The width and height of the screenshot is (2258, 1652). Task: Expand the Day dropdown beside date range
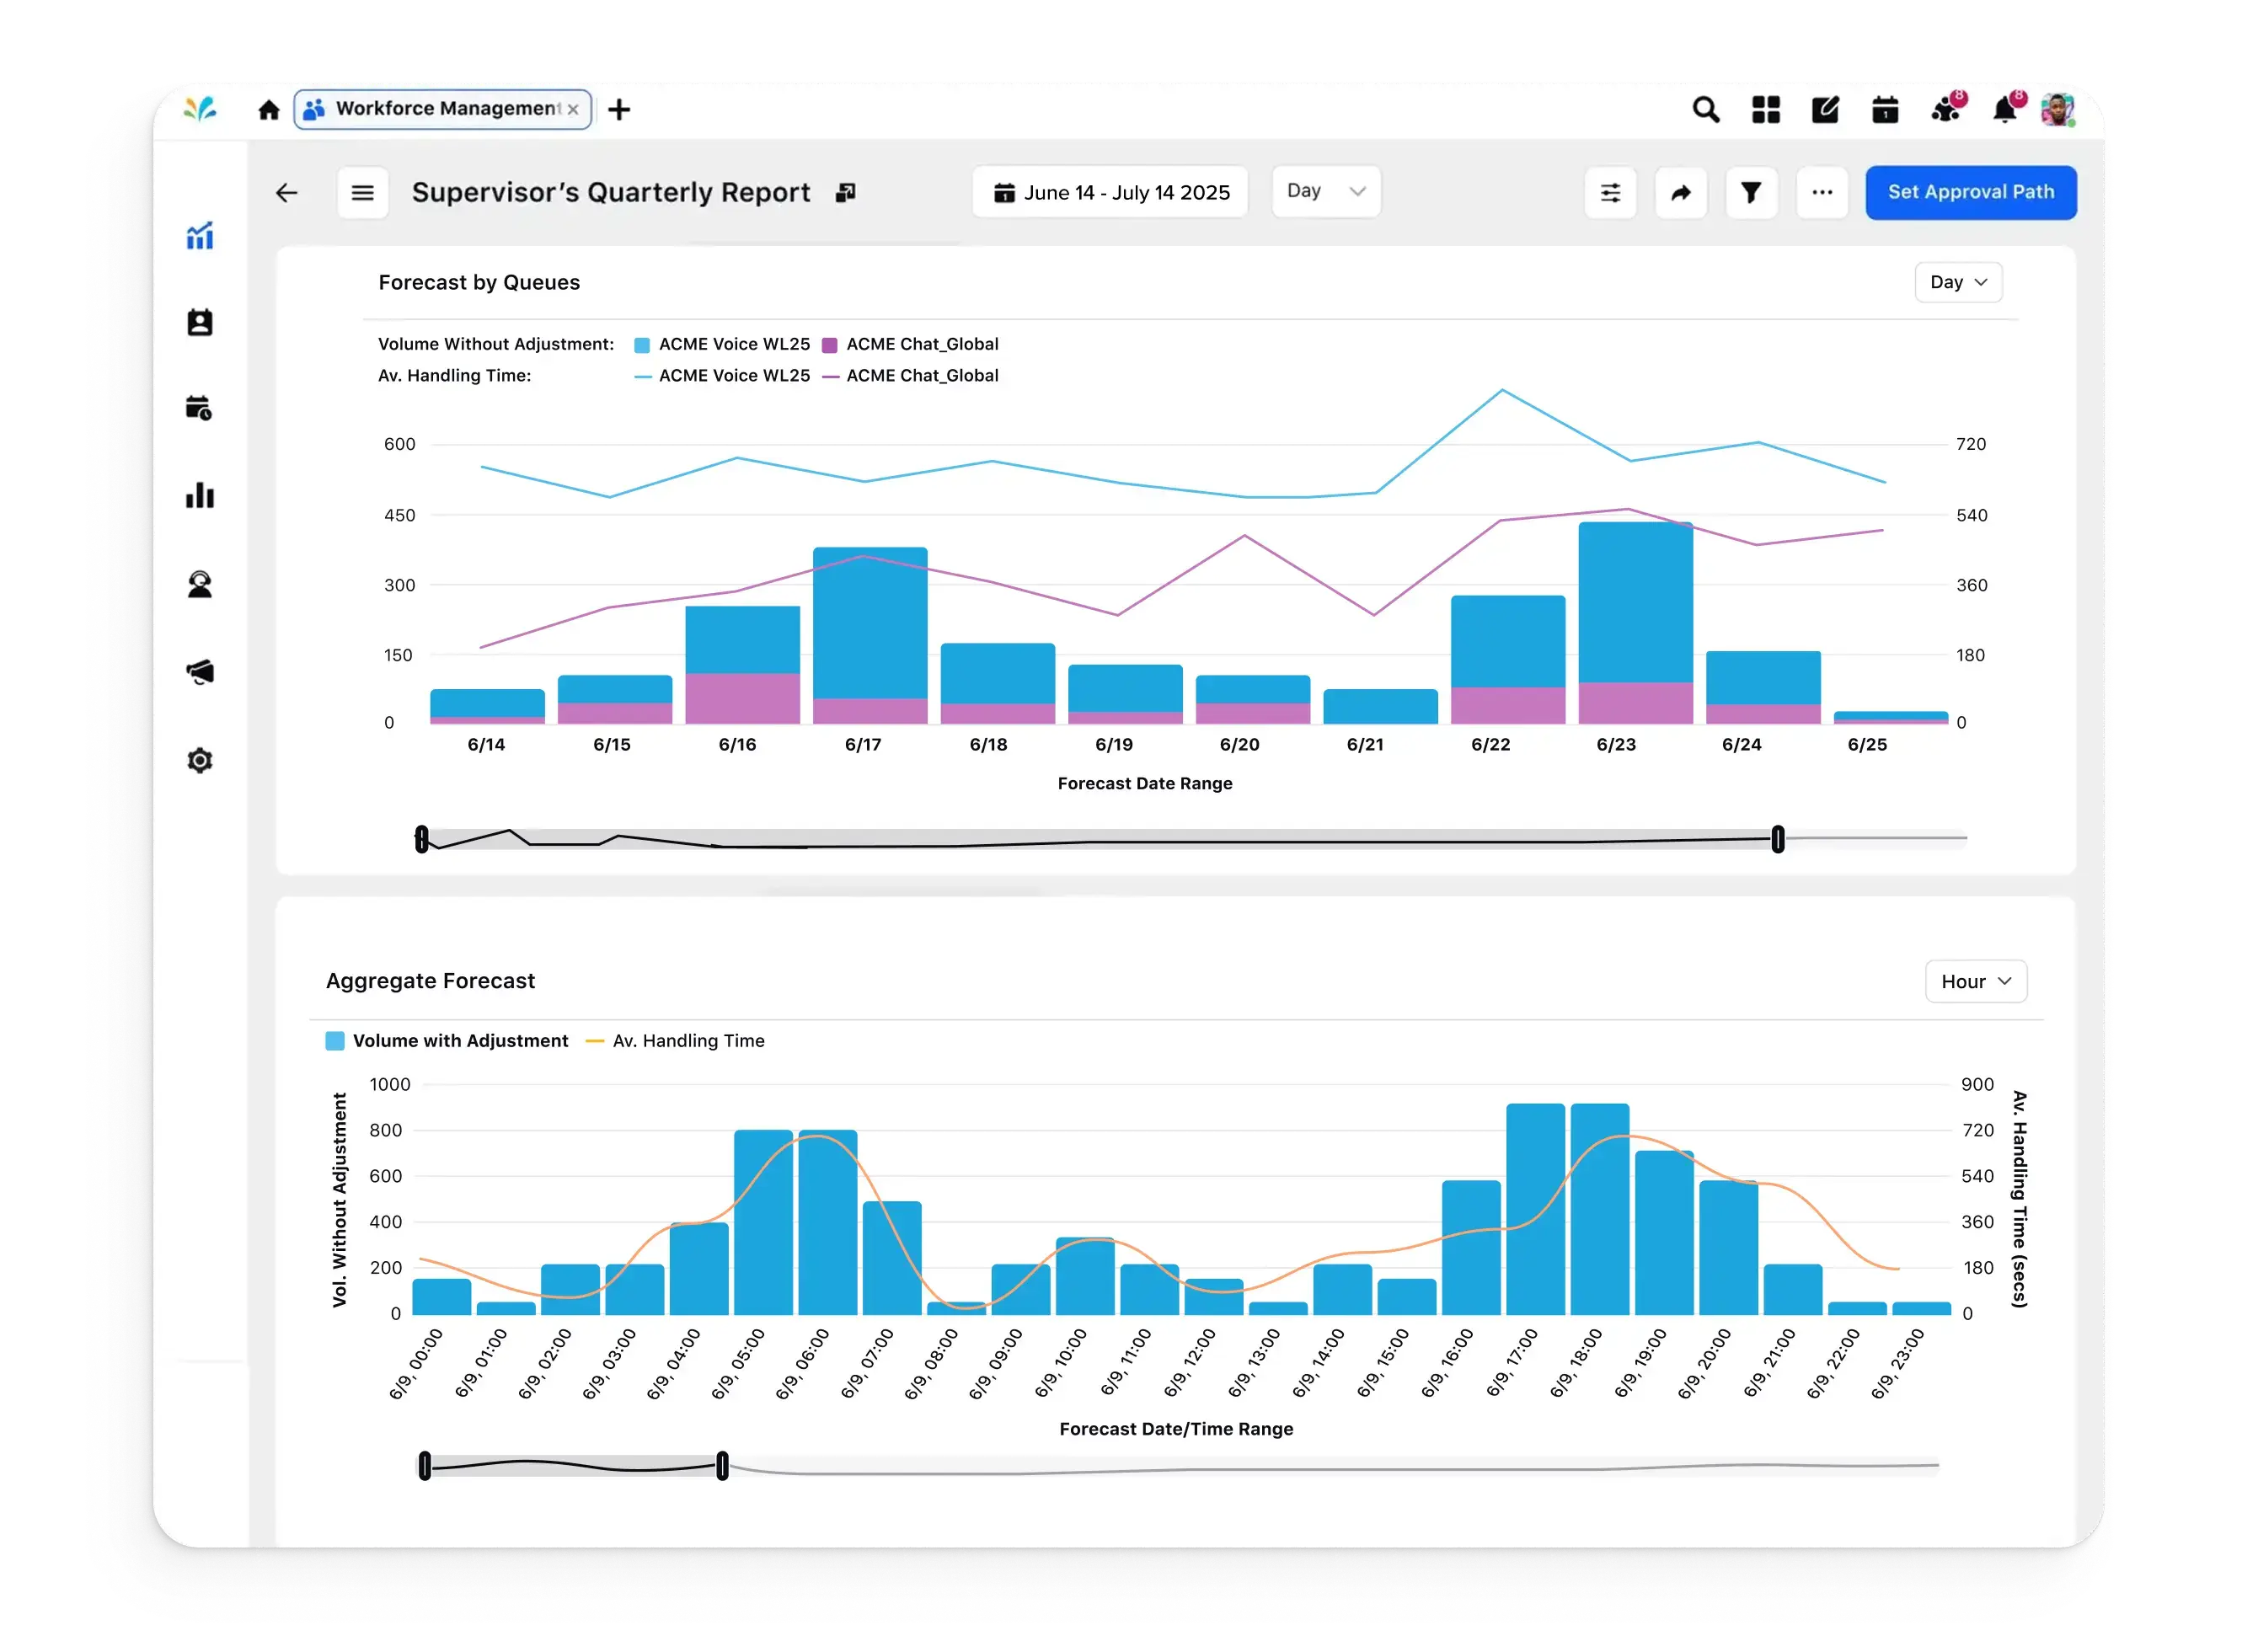[x=1325, y=191]
